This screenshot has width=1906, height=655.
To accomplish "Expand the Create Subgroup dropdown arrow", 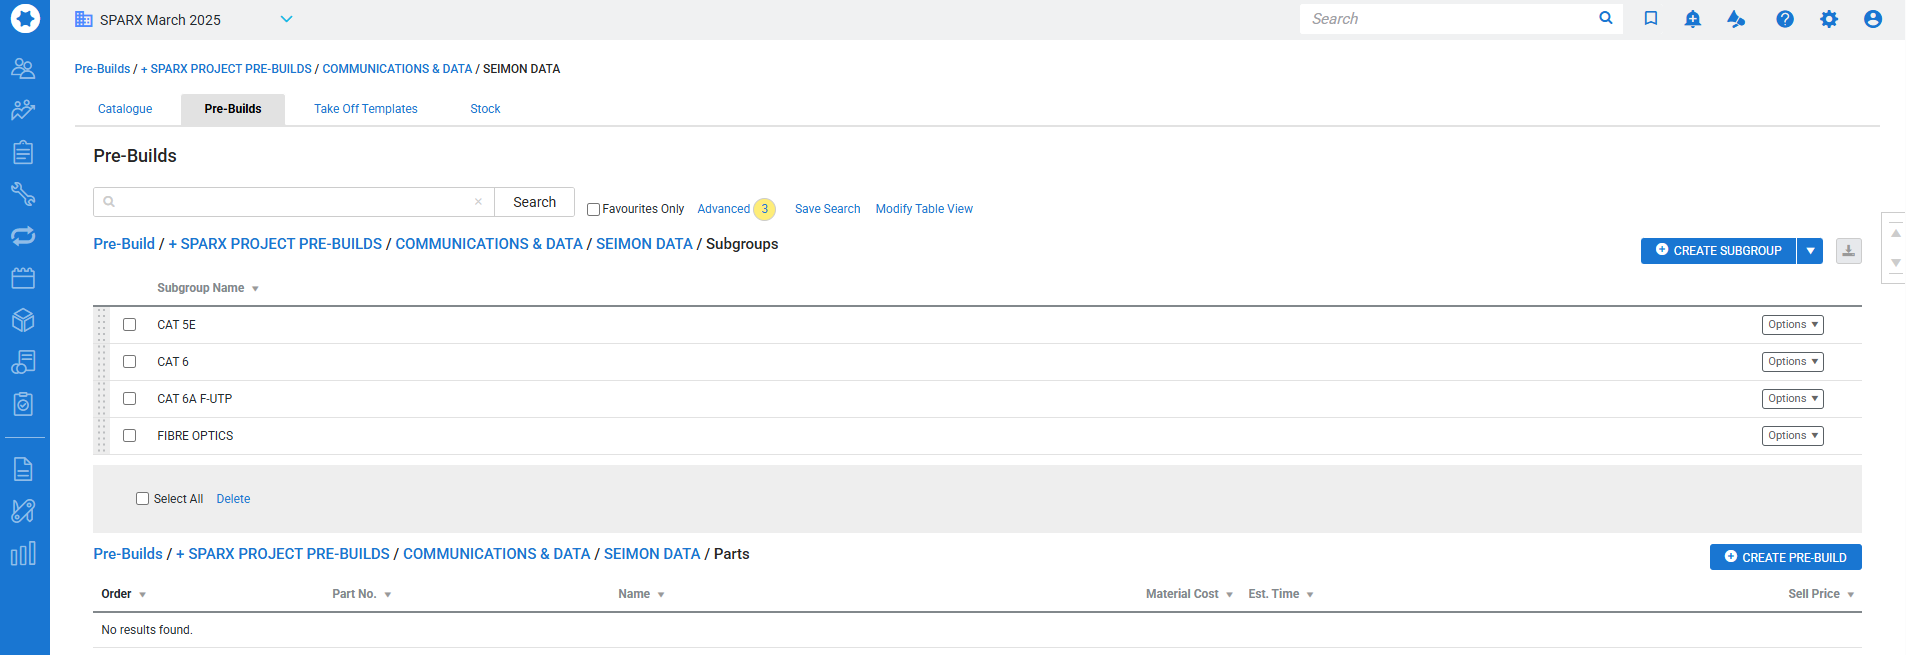I will (1810, 251).
